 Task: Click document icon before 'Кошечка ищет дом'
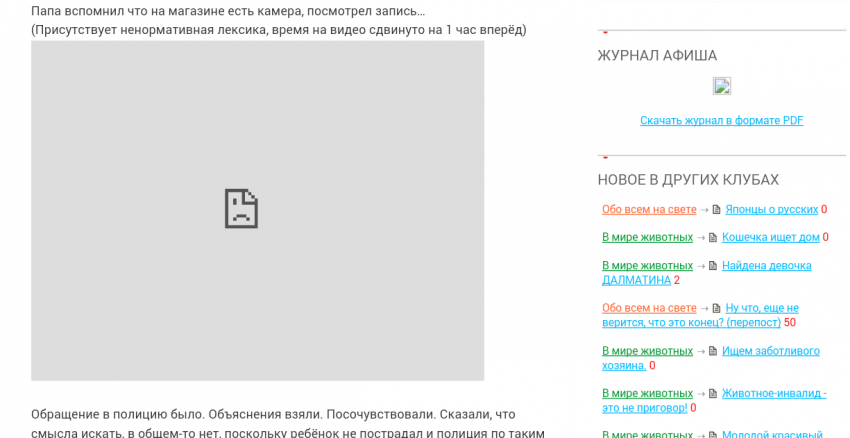[x=712, y=238]
